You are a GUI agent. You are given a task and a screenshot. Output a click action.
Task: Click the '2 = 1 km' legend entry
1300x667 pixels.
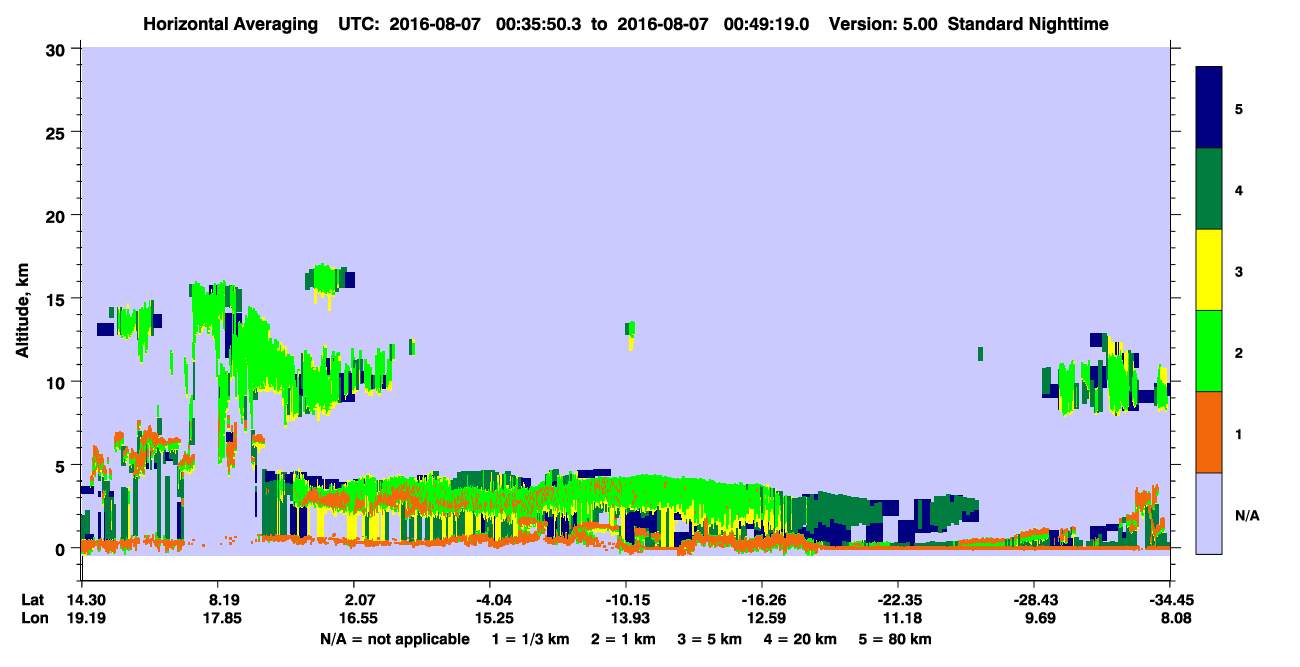(623, 639)
